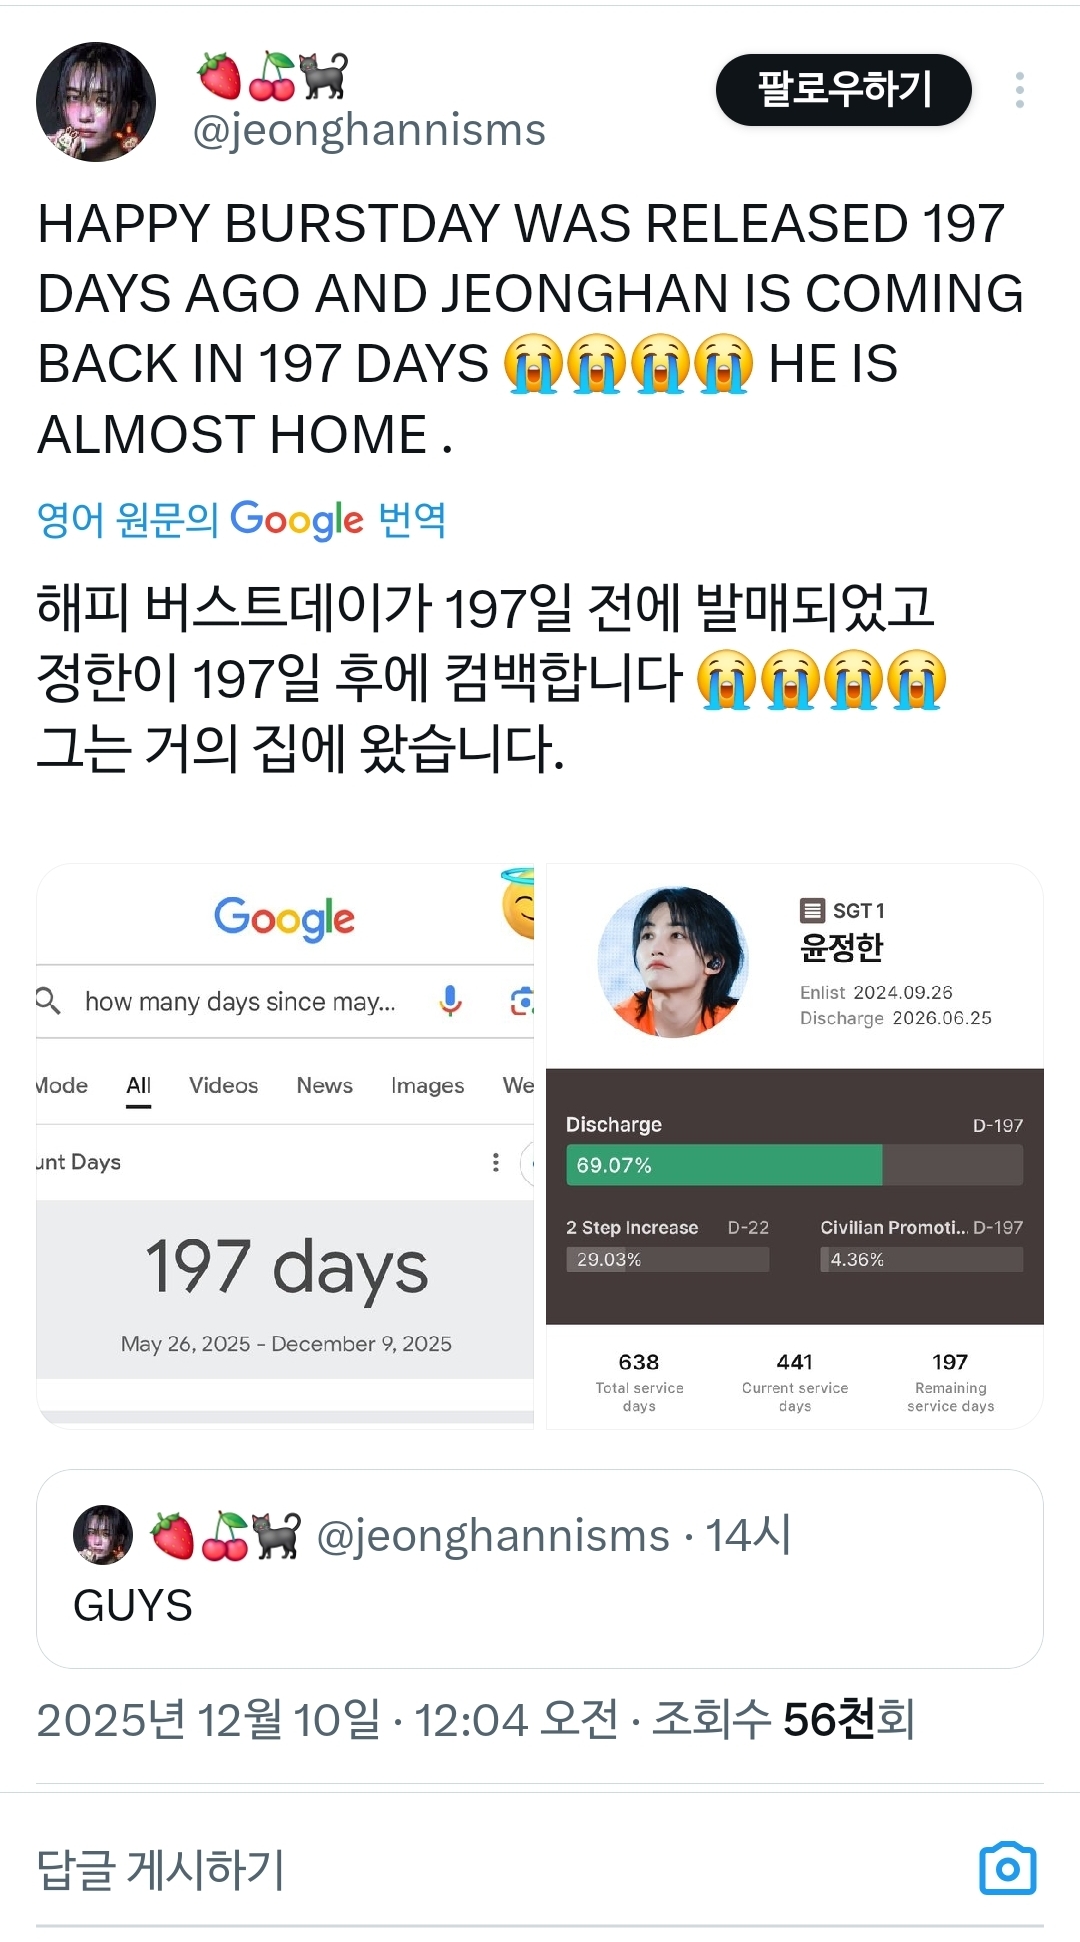Tap the small avatar in quoted tweet
The width and height of the screenshot is (1080, 1942).
point(103,1535)
